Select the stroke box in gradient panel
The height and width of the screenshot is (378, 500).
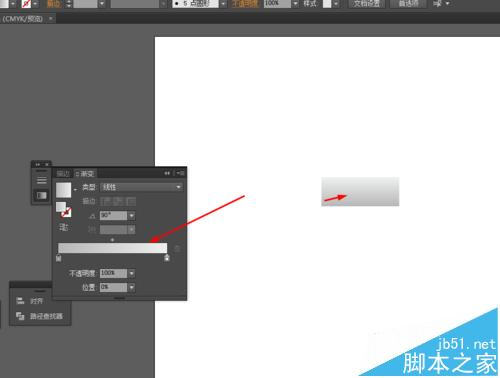(x=67, y=212)
